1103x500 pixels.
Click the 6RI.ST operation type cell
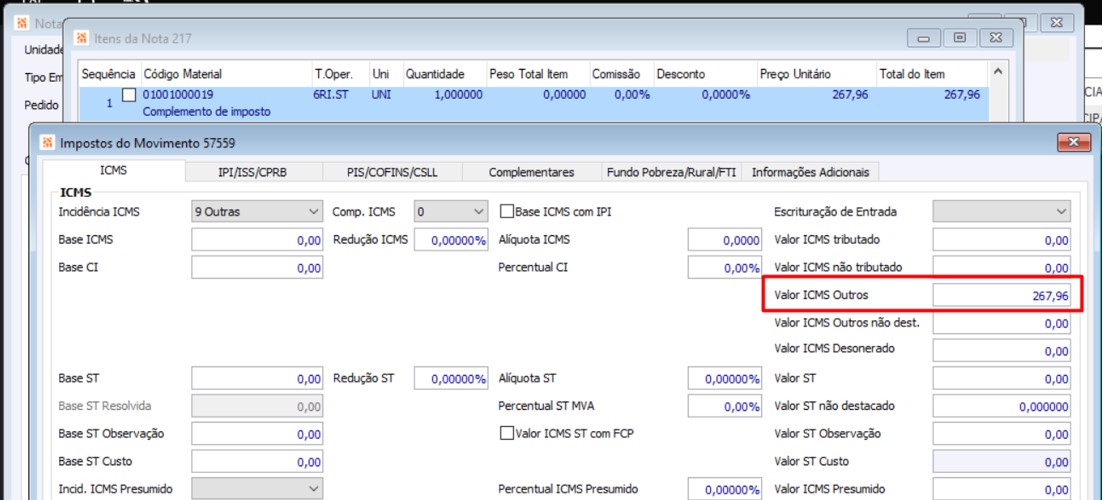(331, 94)
